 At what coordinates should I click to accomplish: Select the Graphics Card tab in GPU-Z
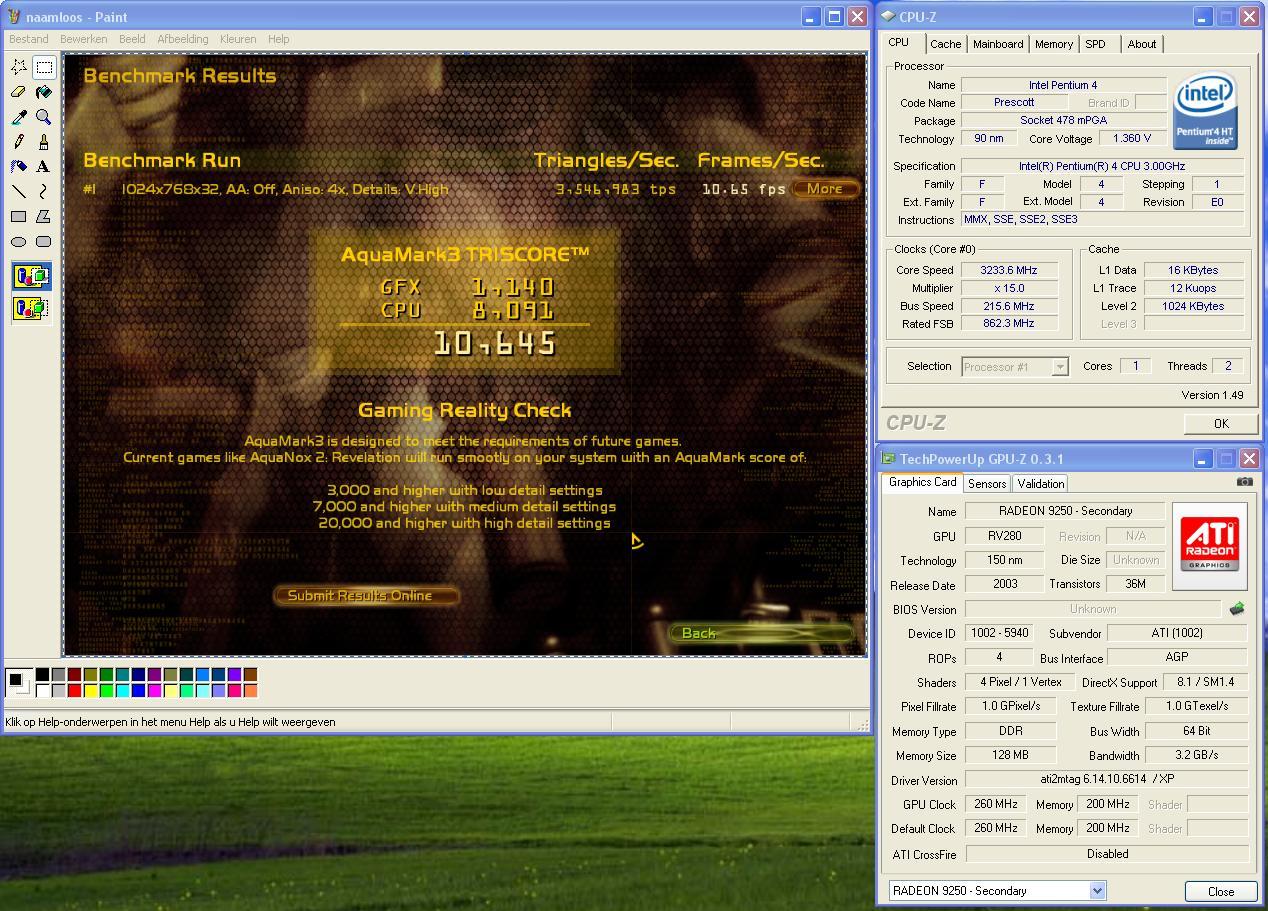point(923,482)
